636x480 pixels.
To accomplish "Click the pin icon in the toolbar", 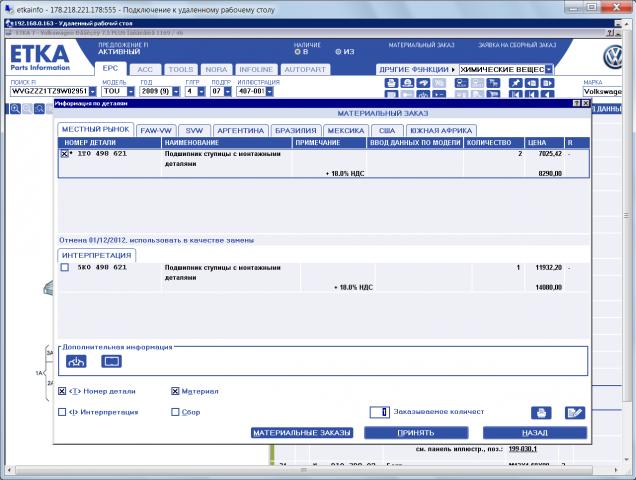I will click(515, 83).
